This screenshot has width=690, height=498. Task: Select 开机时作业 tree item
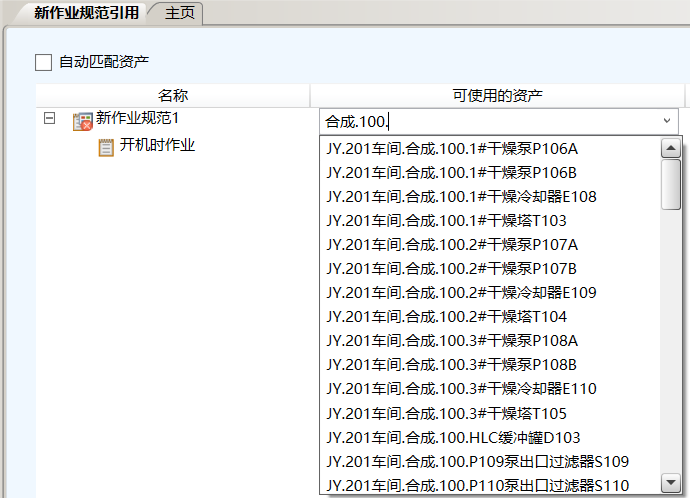tap(157, 146)
